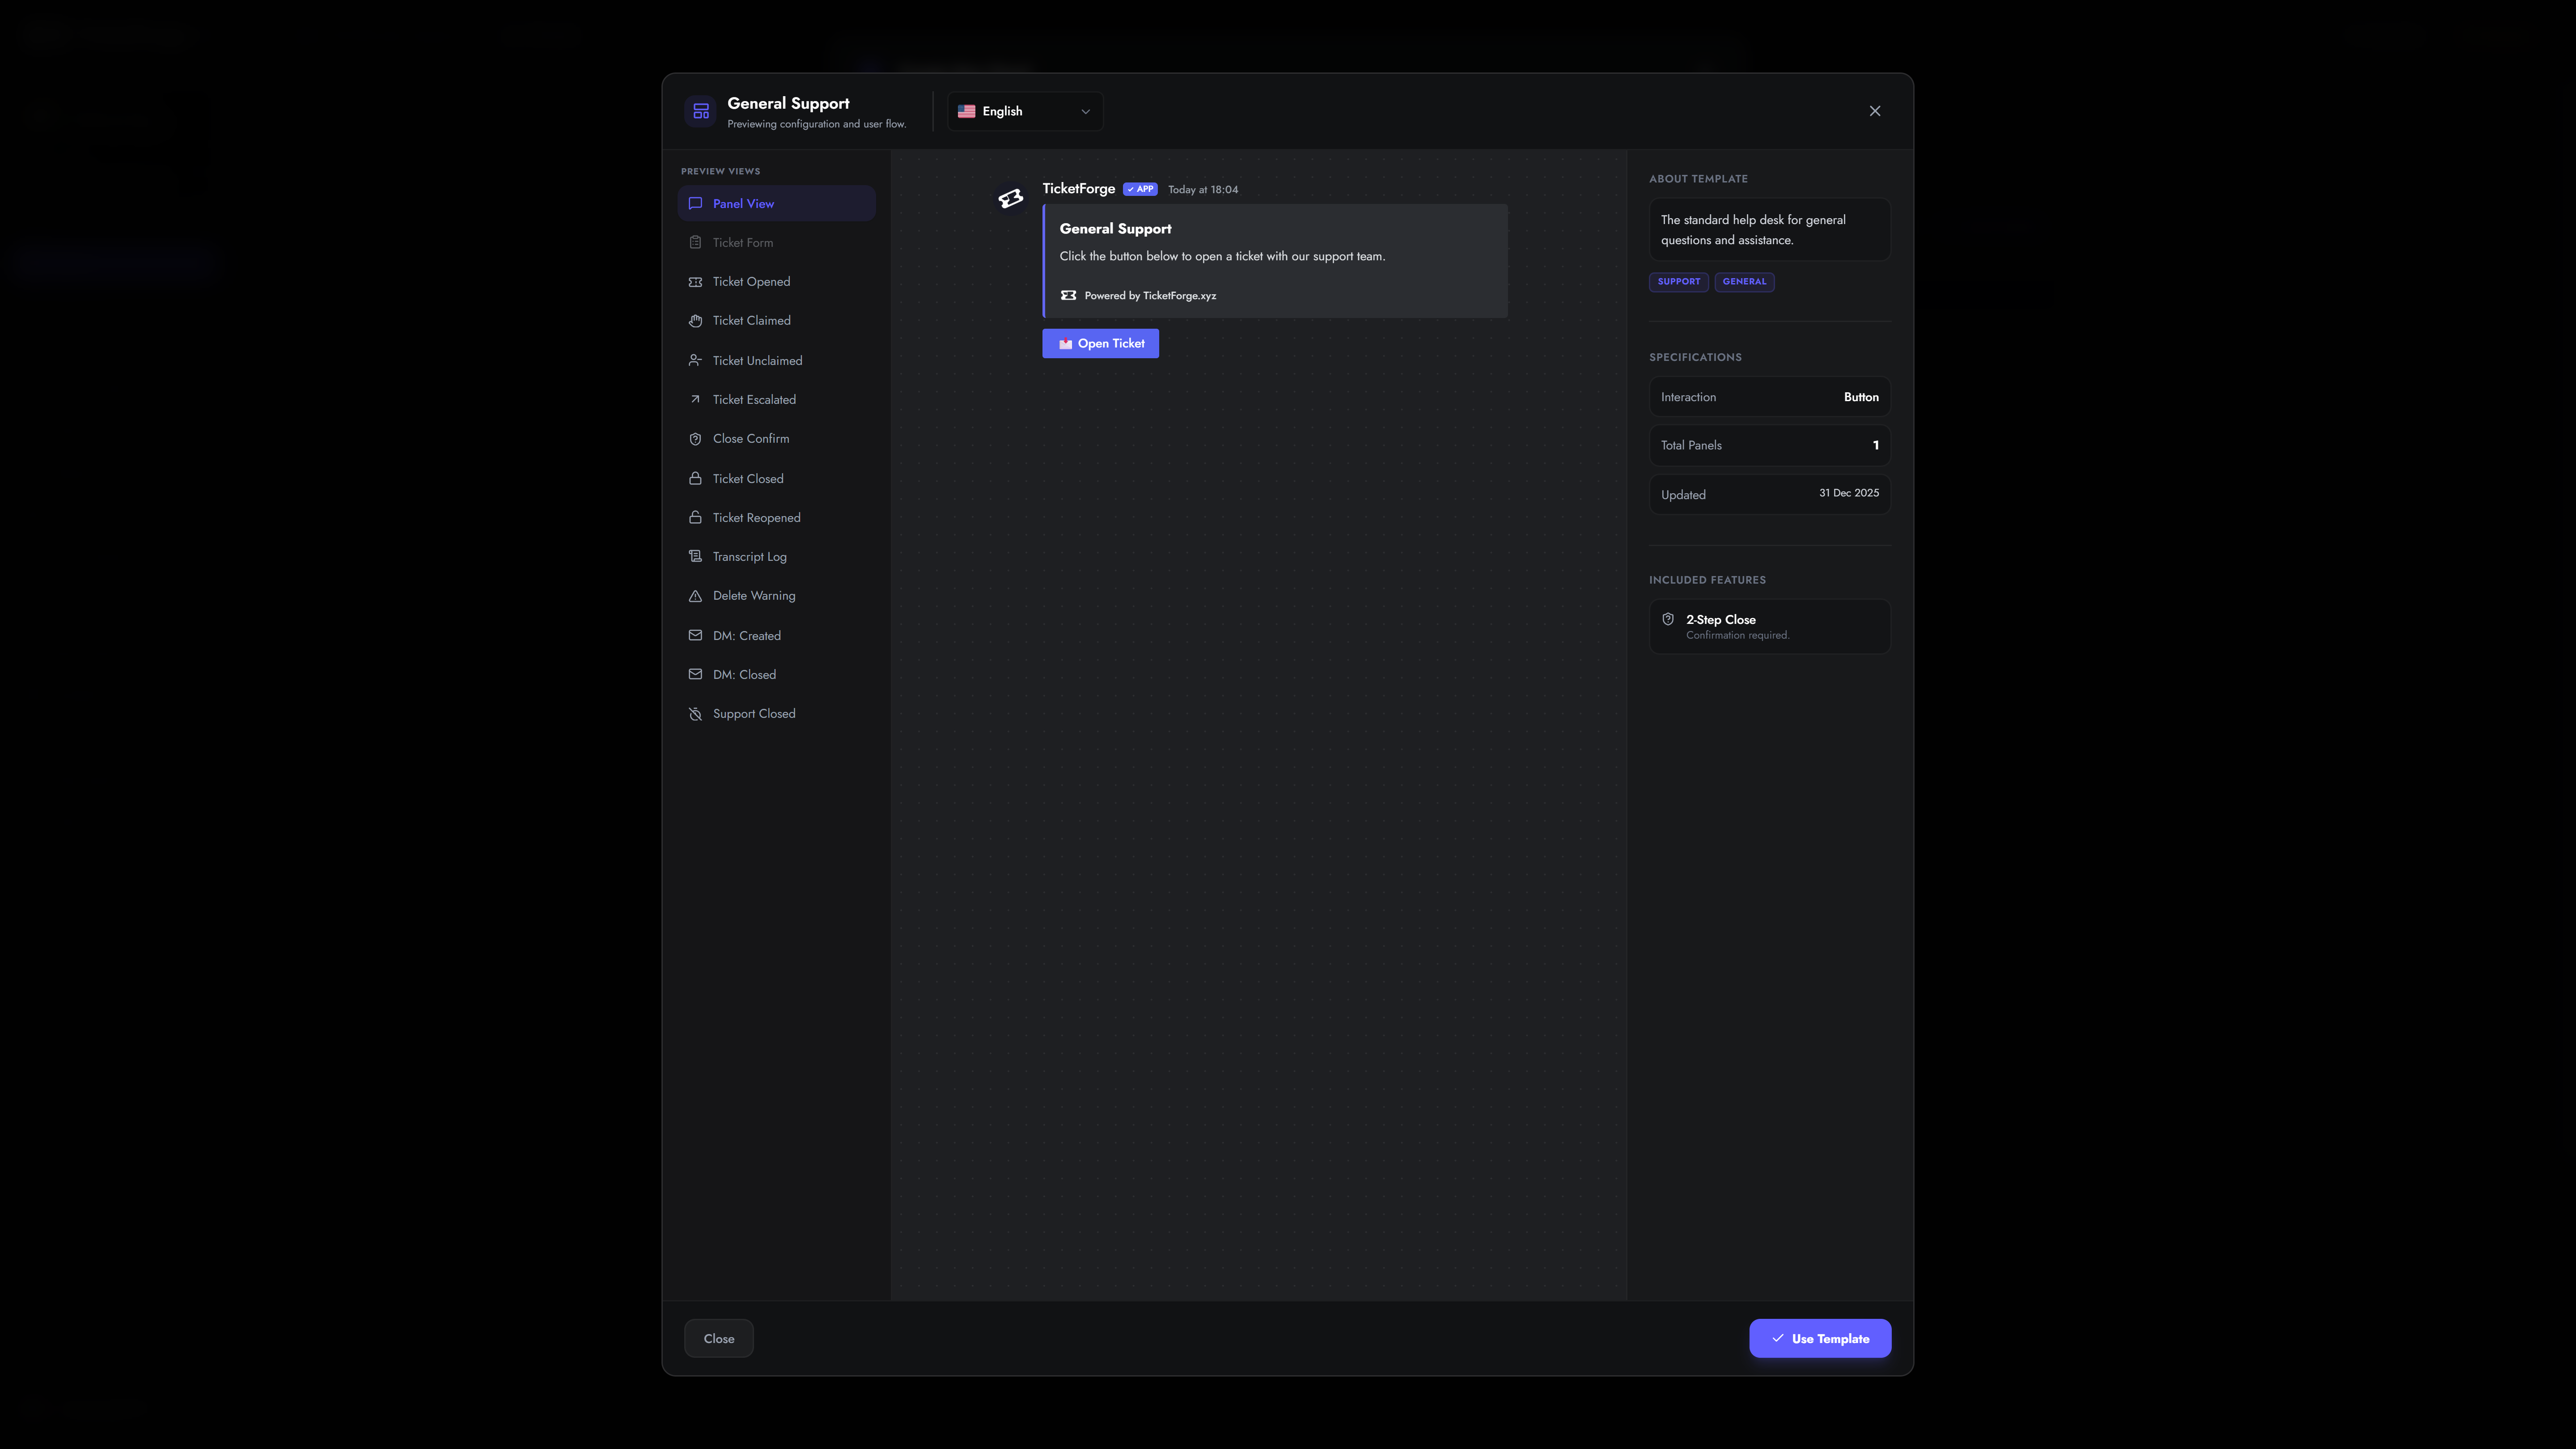
Task: Click the Today at 18:04 timestamp
Action: [1203, 189]
